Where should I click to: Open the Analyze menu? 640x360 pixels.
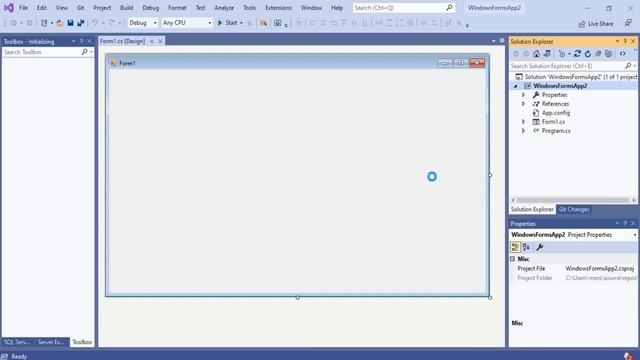[224, 8]
